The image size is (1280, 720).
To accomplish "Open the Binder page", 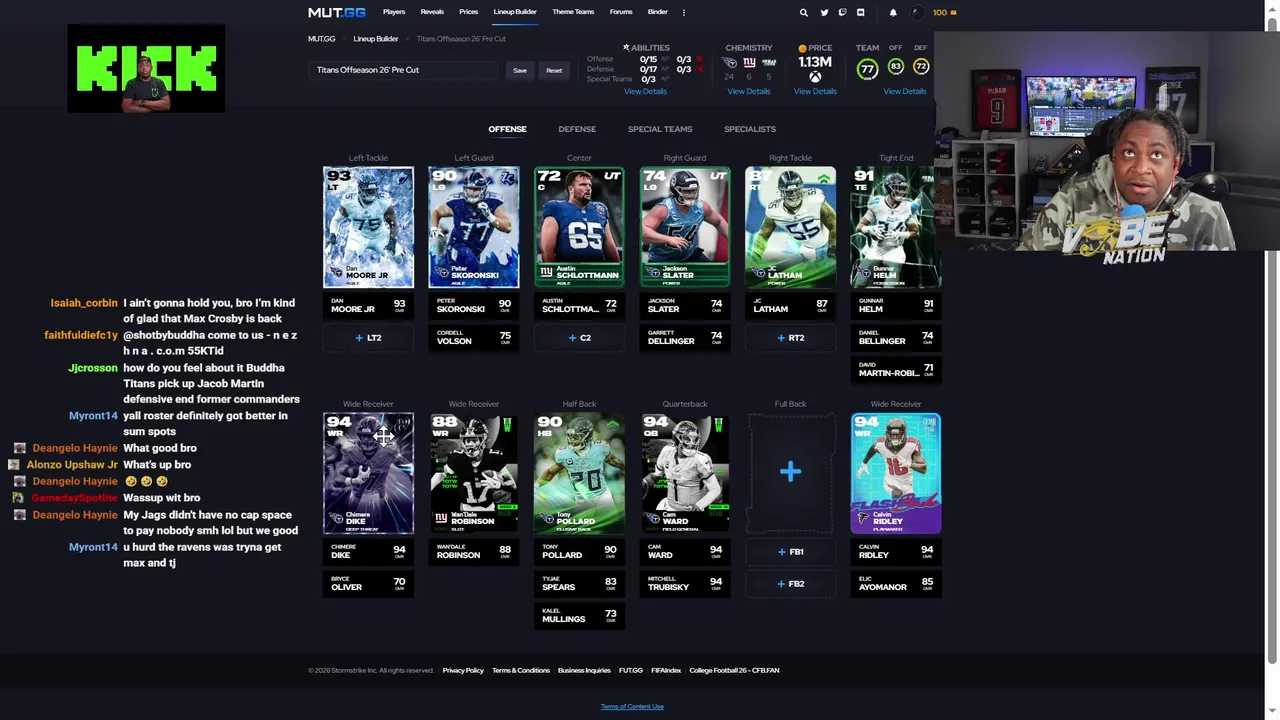I will pyautogui.click(x=657, y=12).
